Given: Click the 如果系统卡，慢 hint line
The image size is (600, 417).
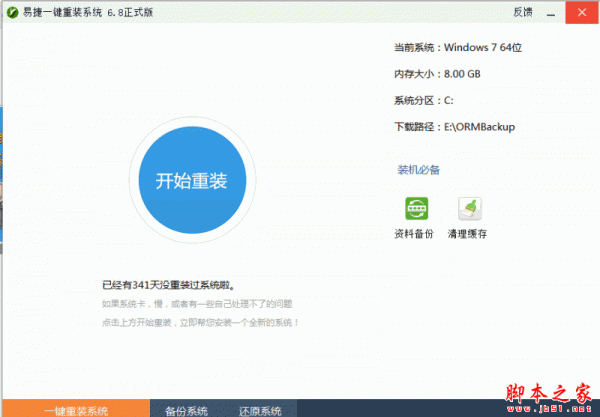Looking at the screenshot, I should 197,304.
